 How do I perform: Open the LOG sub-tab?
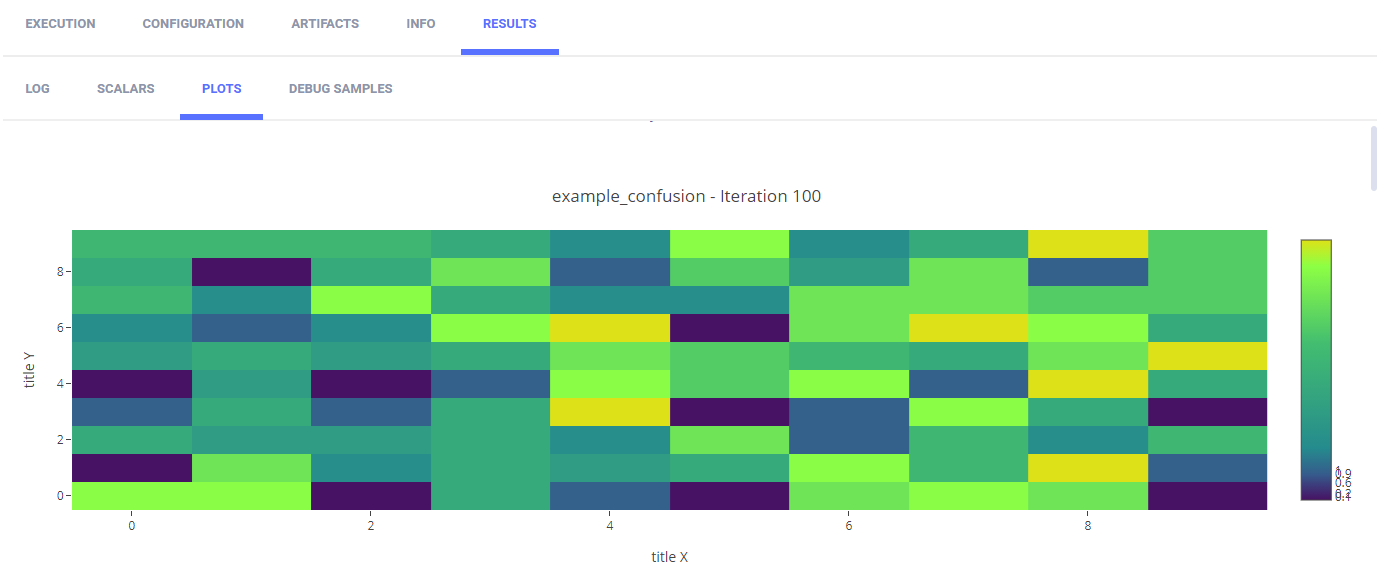pyautogui.click(x=38, y=89)
